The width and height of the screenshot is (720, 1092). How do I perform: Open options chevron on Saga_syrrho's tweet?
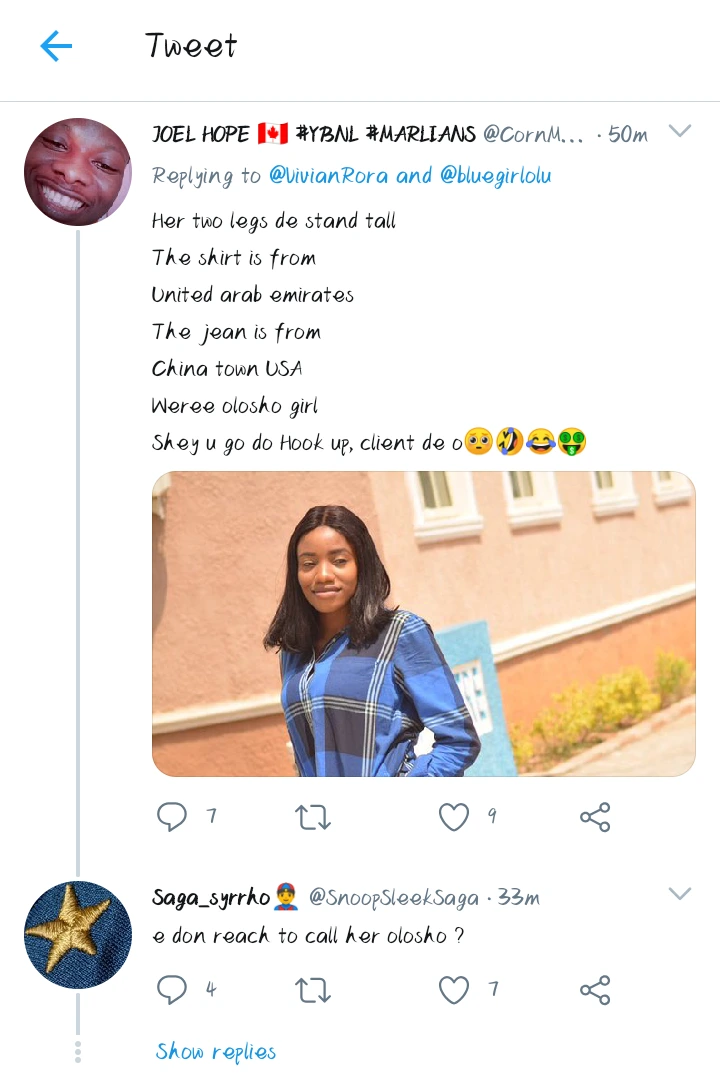coord(680,894)
